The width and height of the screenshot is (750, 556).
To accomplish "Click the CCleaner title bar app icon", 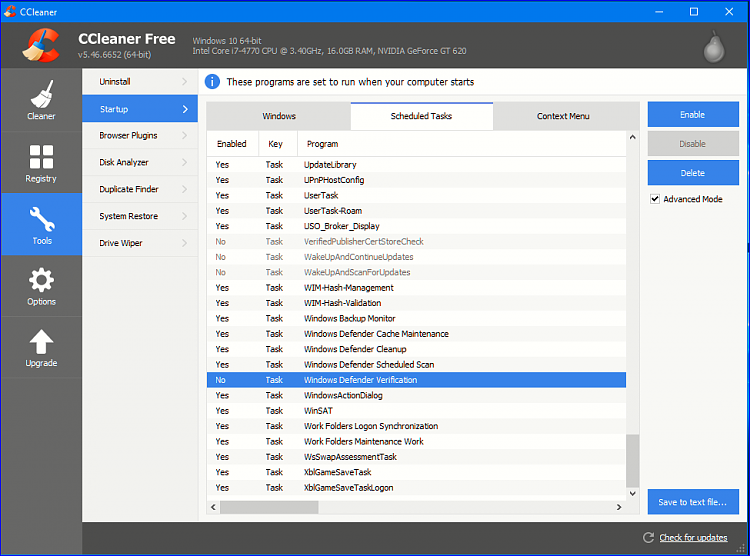I will pyautogui.click(x=10, y=11).
